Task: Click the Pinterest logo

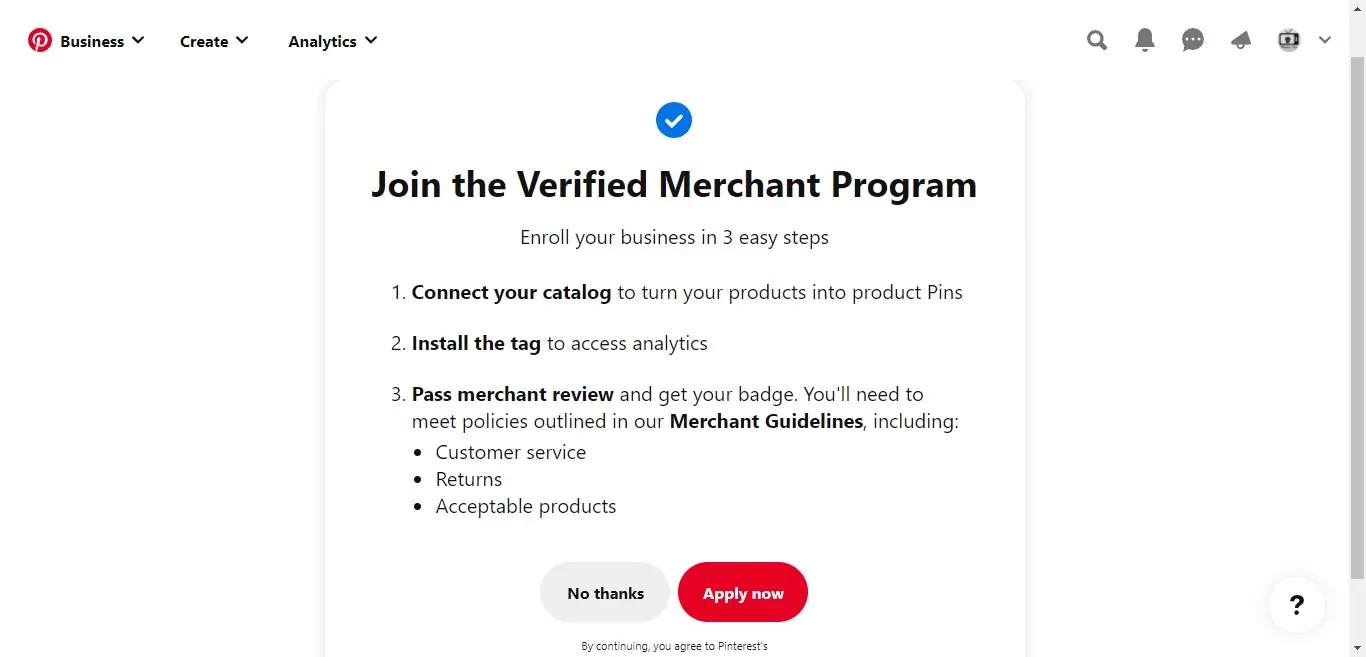Action: click(40, 41)
